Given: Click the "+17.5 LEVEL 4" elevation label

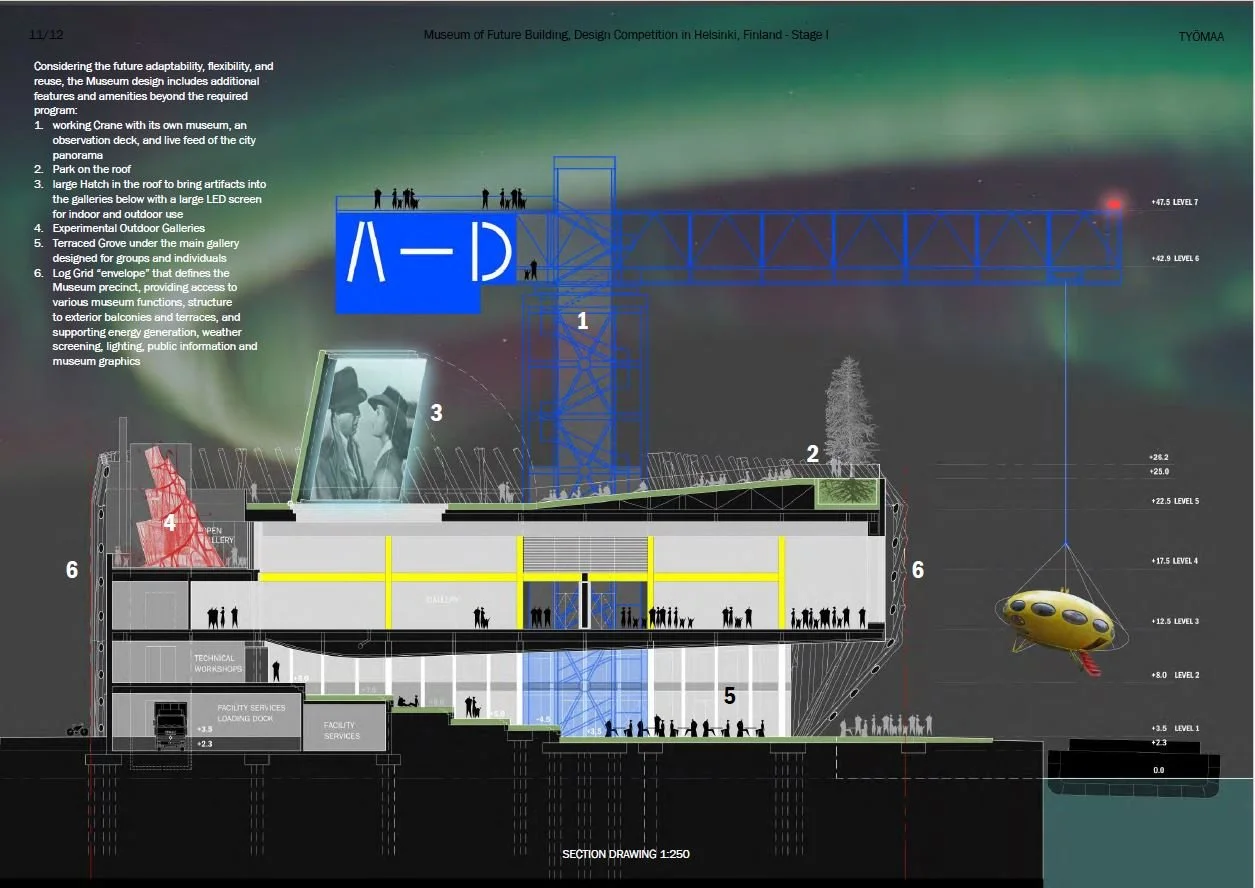Looking at the screenshot, I should pos(1175,561).
